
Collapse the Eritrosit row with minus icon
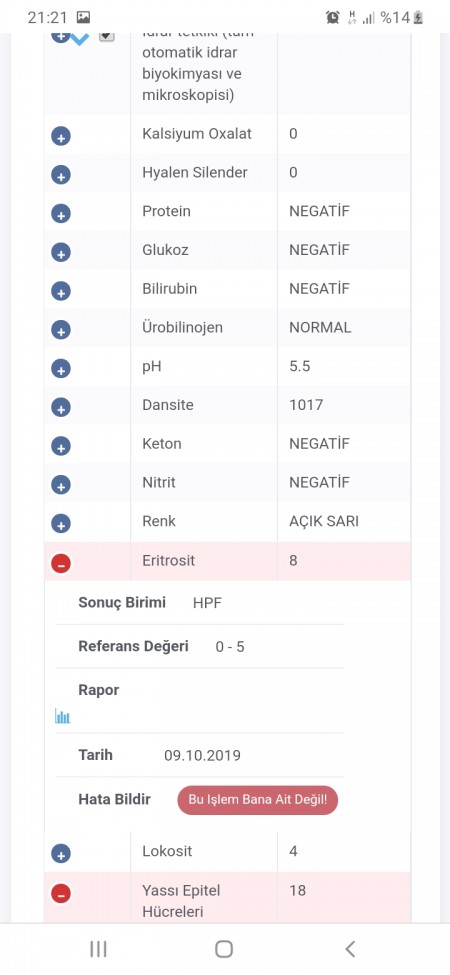(61, 564)
